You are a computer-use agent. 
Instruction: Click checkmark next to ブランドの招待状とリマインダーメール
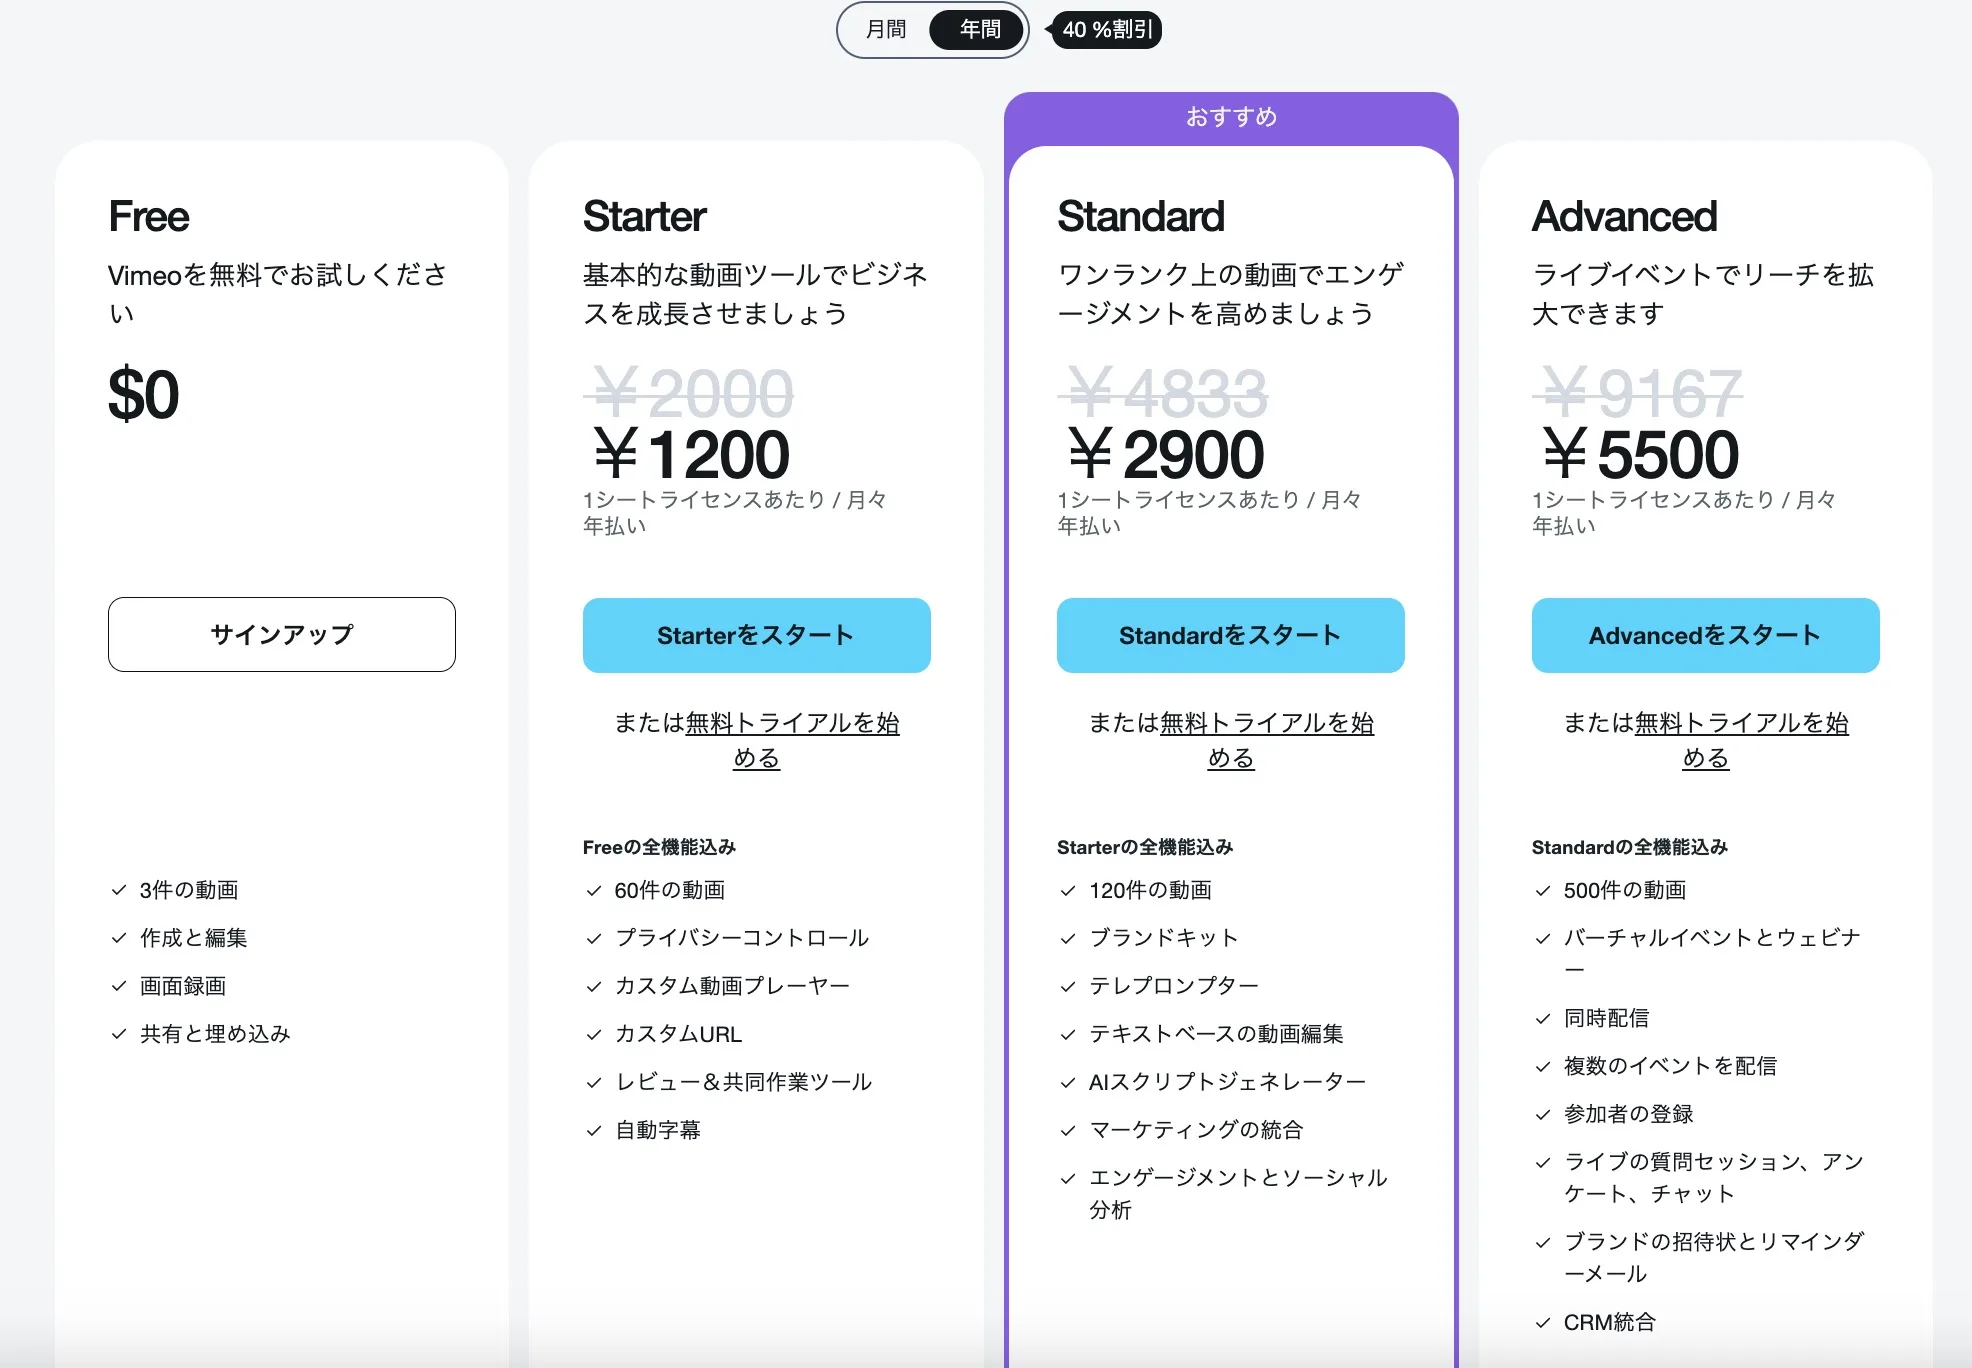[x=1543, y=1242]
